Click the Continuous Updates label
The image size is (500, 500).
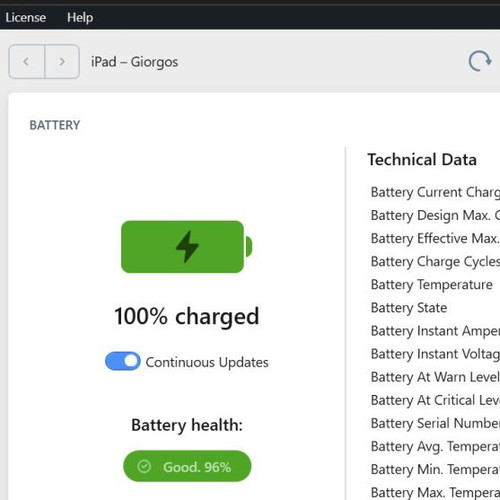207,362
